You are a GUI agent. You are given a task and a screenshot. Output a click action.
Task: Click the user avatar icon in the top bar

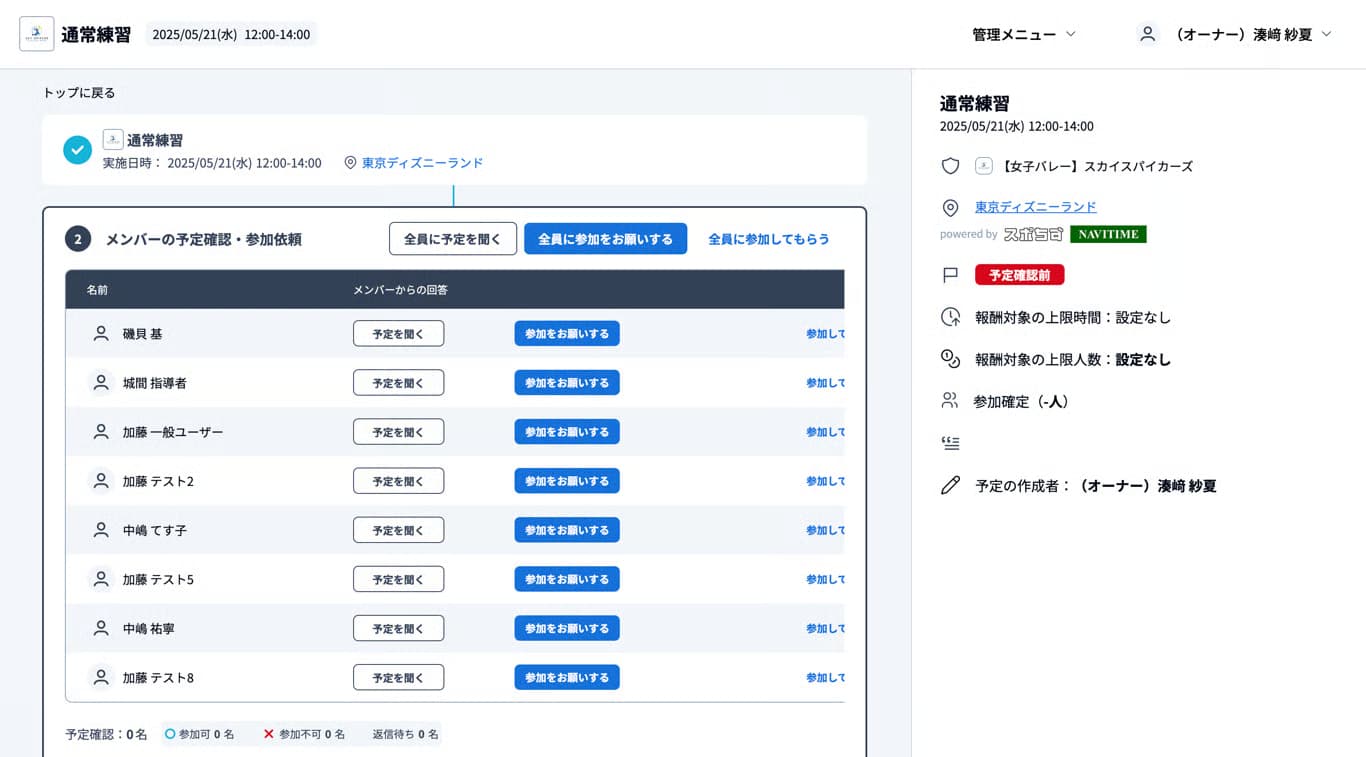coord(1146,33)
